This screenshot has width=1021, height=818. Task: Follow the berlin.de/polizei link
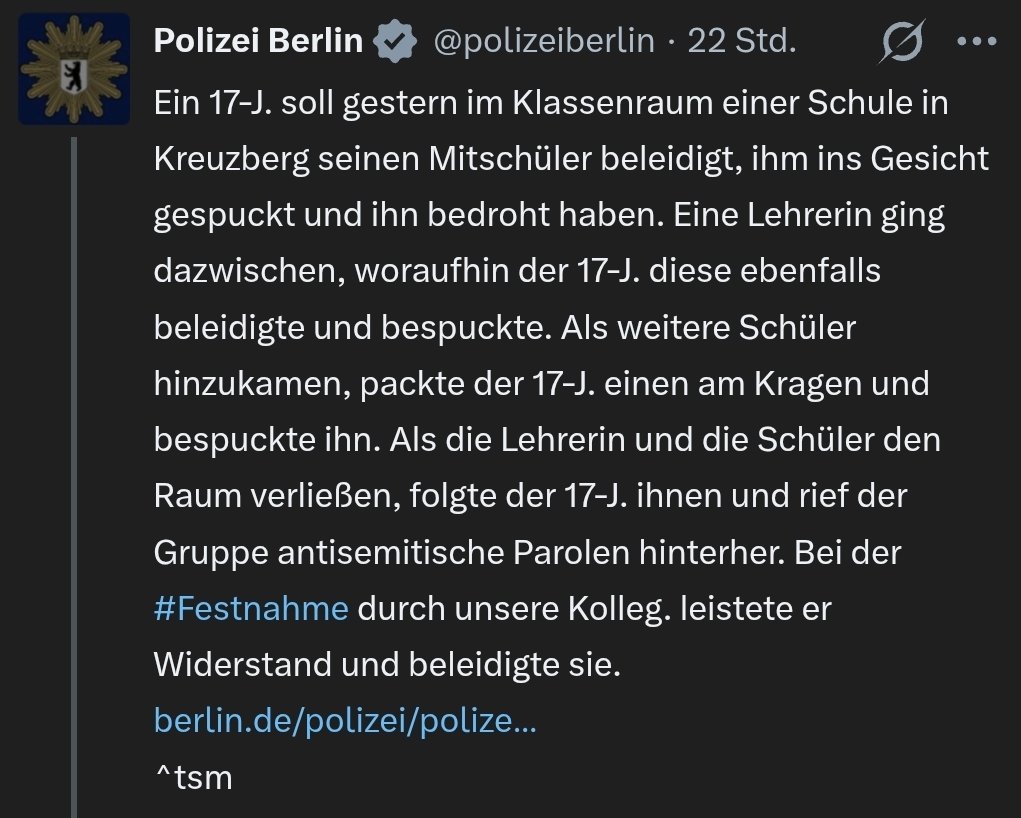coord(345,720)
